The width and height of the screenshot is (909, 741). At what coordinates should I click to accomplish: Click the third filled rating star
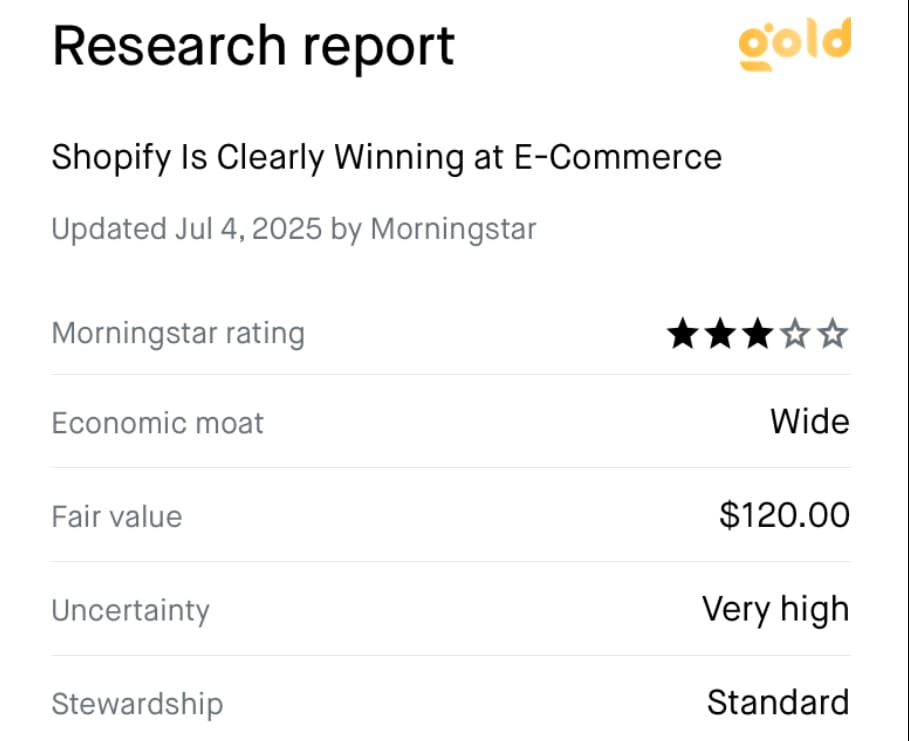[x=758, y=333]
